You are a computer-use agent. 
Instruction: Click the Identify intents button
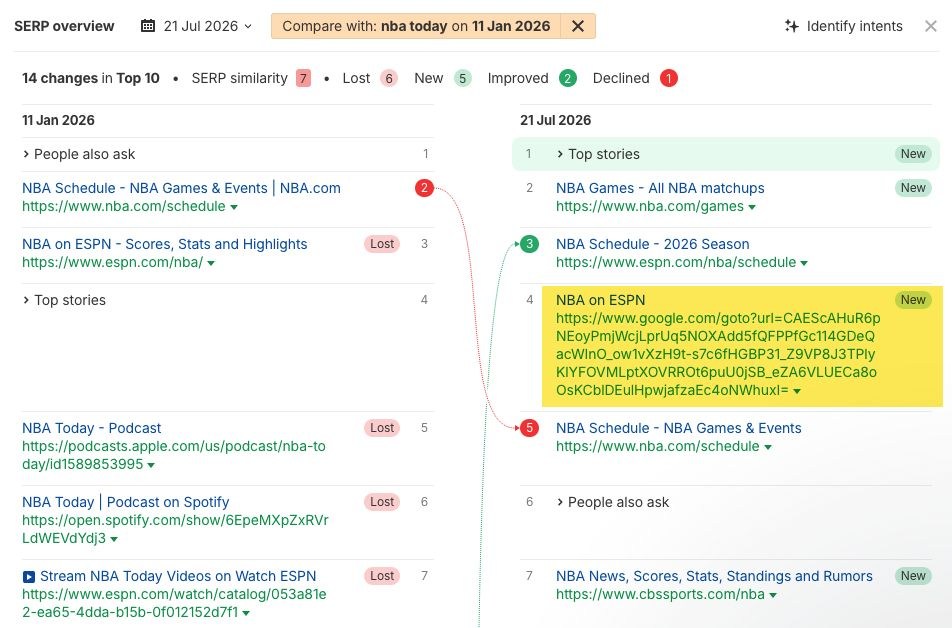point(844,26)
